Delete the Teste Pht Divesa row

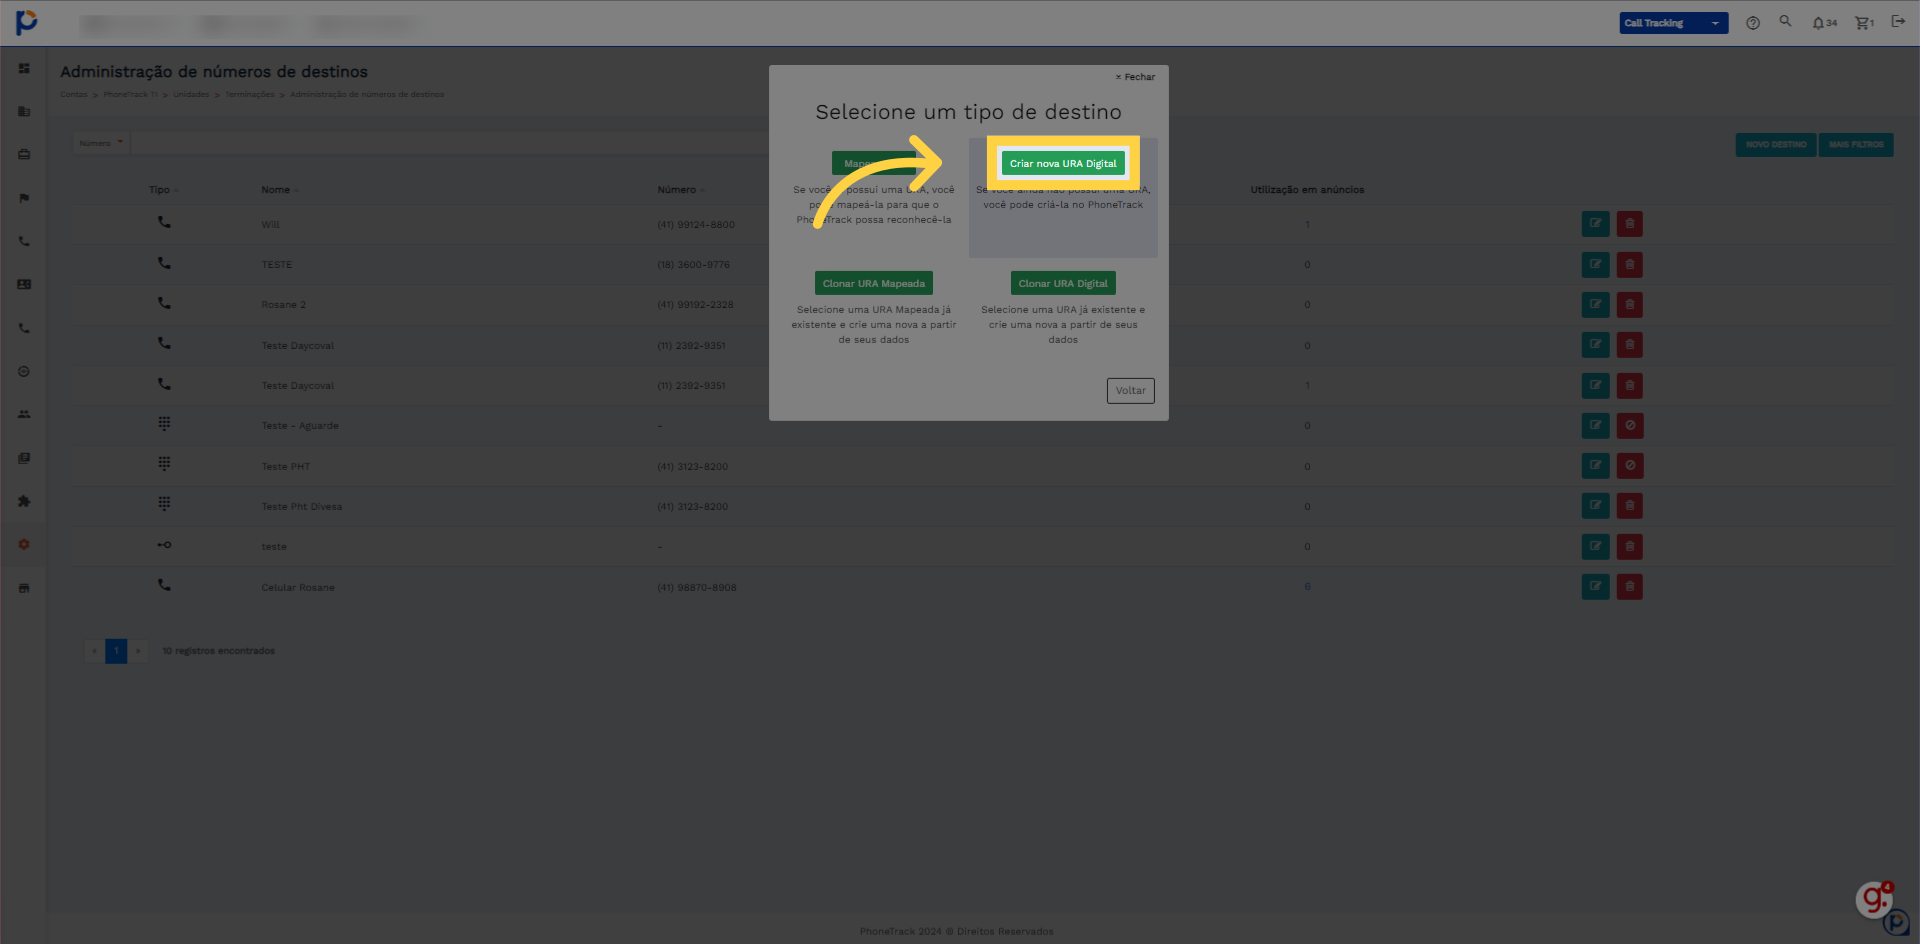pos(1629,506)
